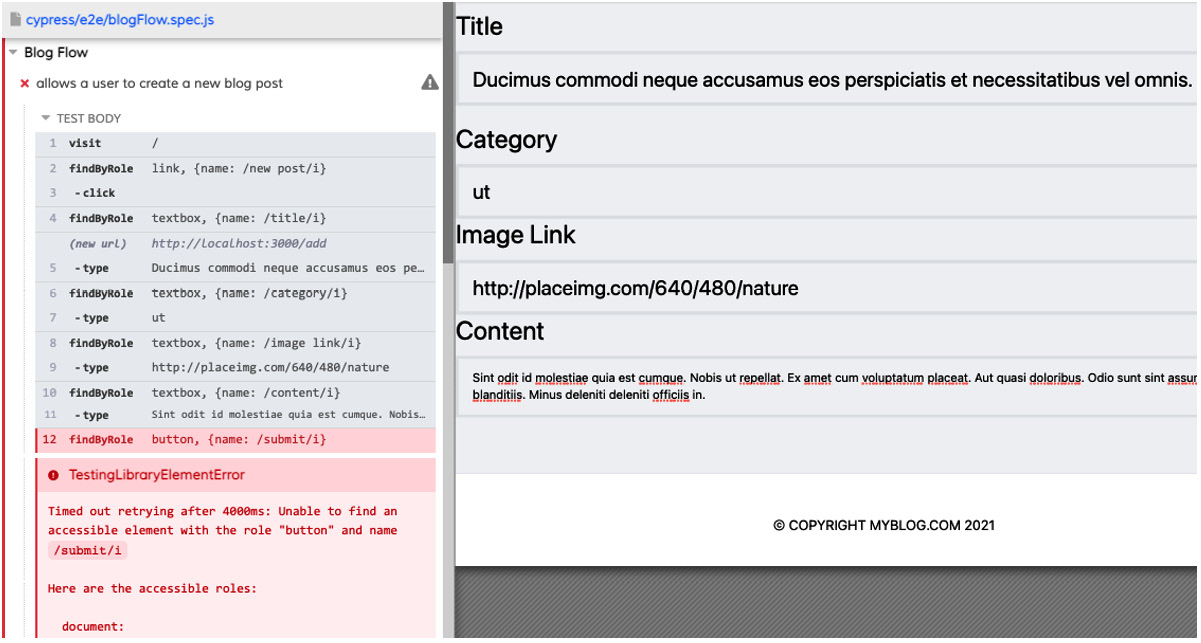The width and height of the screenshot is (1201, 643).
Task: Click the info icon in the TestingLibraryElementError banner
Action: click(x=52, y=475)
